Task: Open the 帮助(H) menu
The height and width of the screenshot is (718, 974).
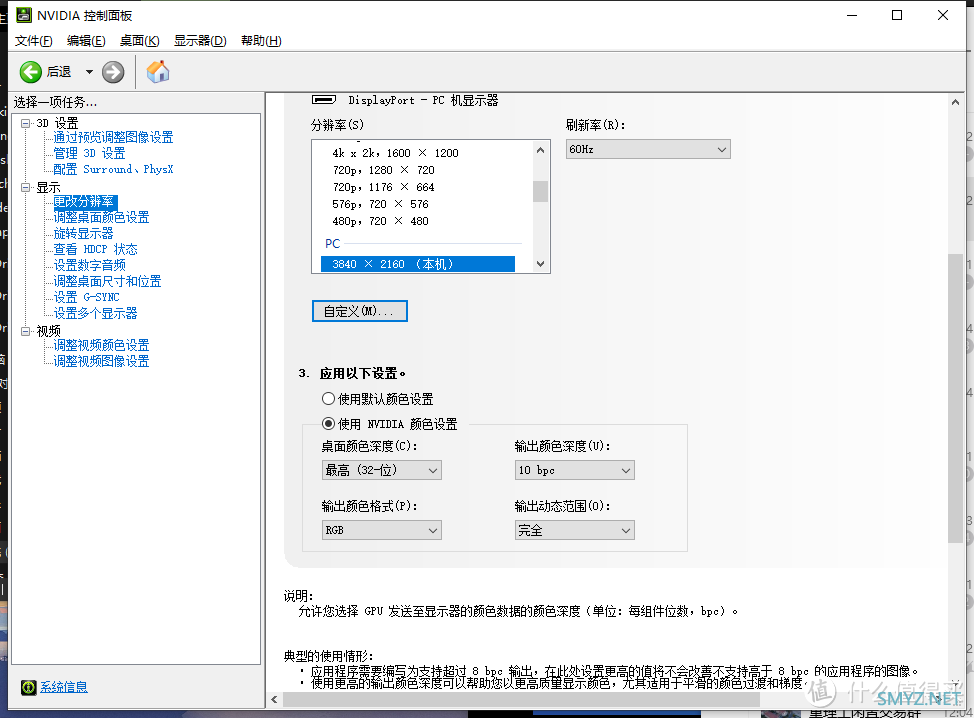Action: [x=261, y=41]
